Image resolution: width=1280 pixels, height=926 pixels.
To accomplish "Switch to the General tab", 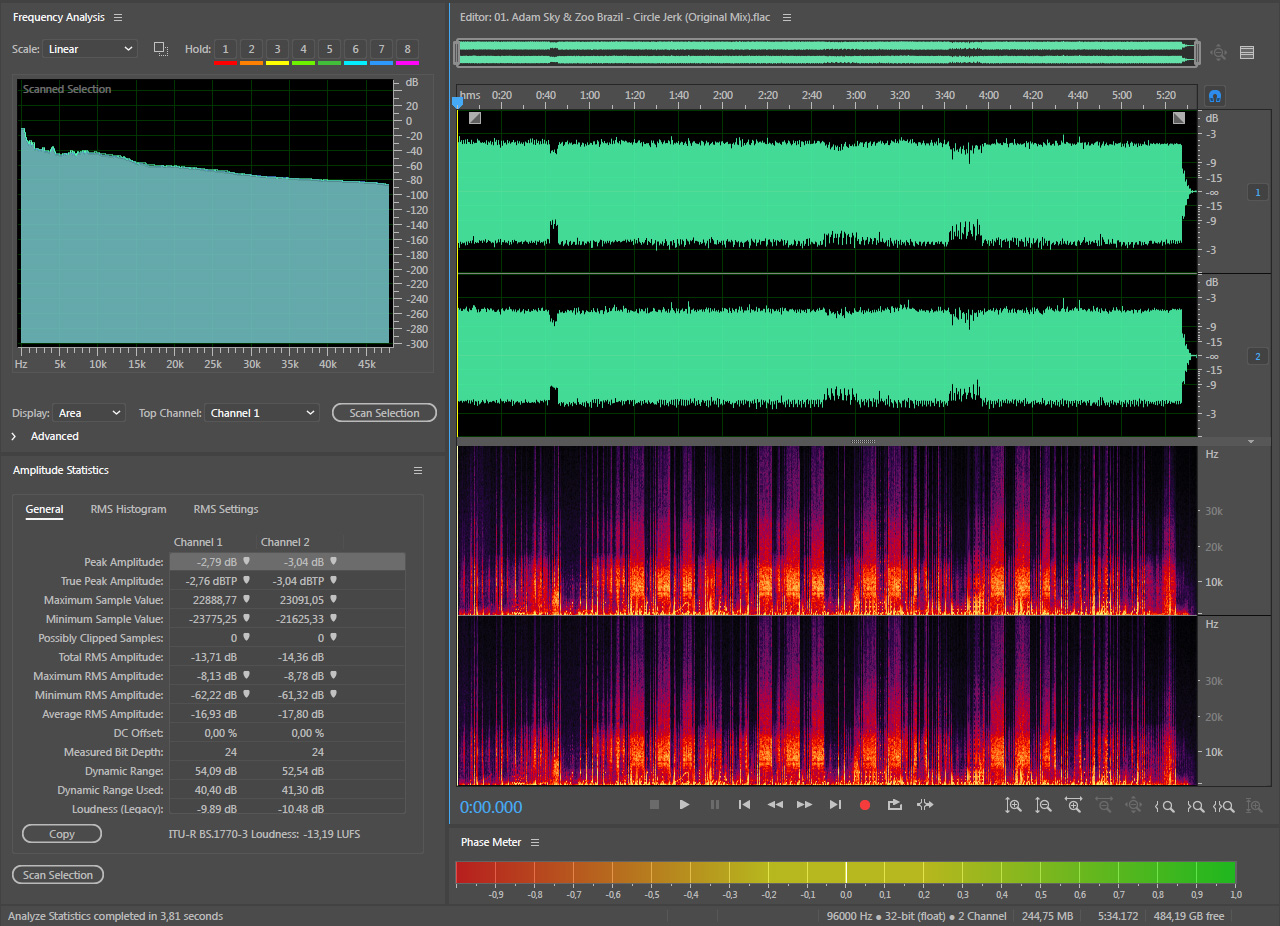I will click(x=44, y=510).
